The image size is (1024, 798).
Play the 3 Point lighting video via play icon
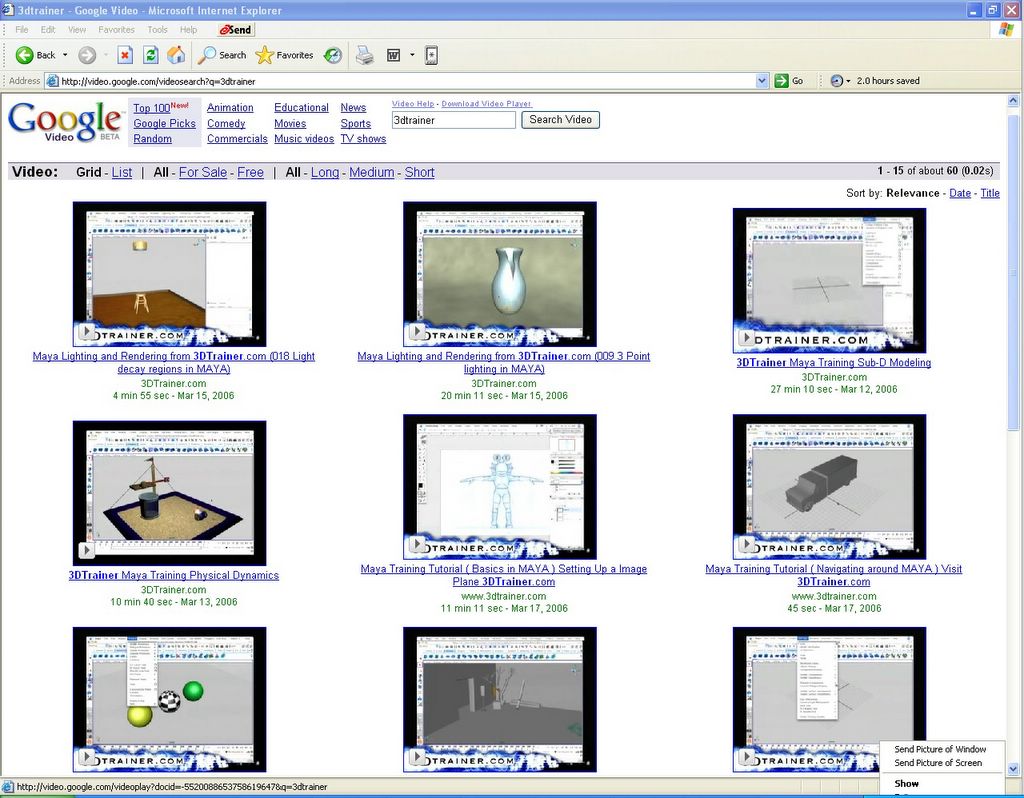[417, 332]
